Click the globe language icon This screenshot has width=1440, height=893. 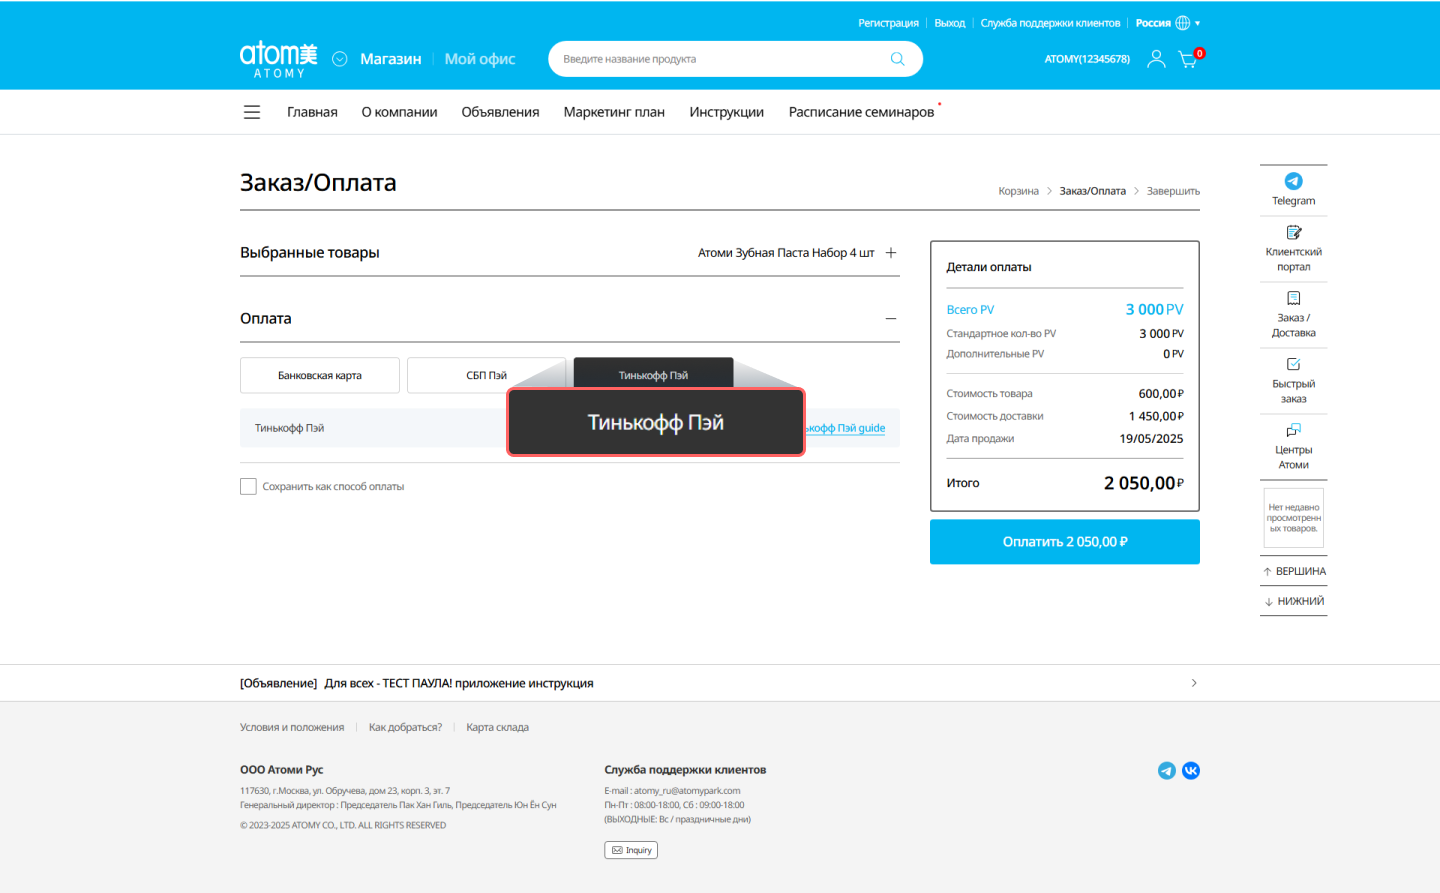(1183, 23)
